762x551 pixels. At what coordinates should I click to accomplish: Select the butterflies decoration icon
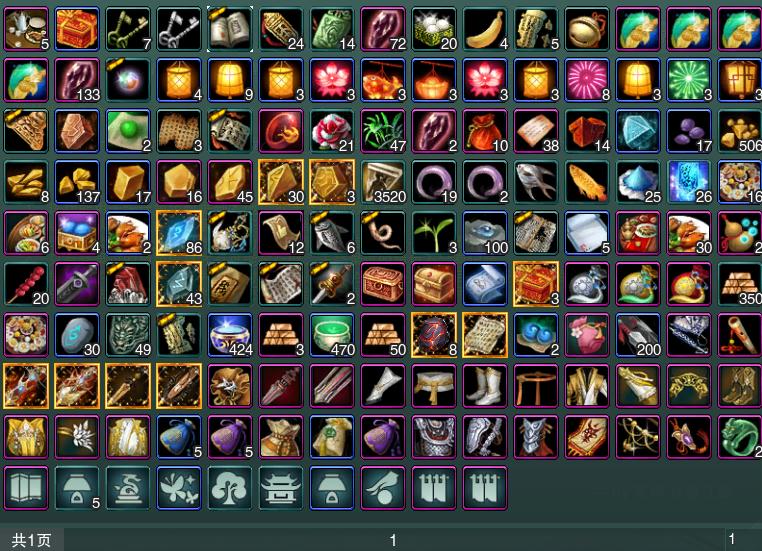coord(179,488)
